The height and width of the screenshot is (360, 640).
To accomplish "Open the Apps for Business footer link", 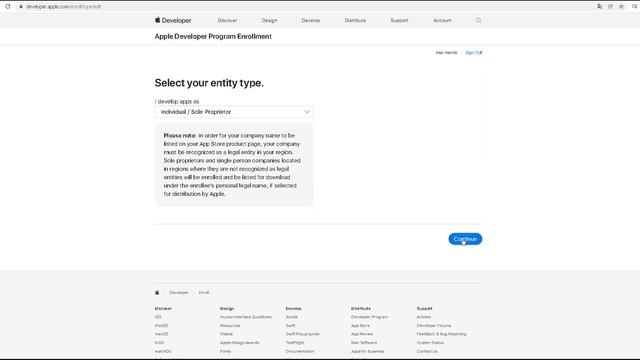I will pos(367,351).
